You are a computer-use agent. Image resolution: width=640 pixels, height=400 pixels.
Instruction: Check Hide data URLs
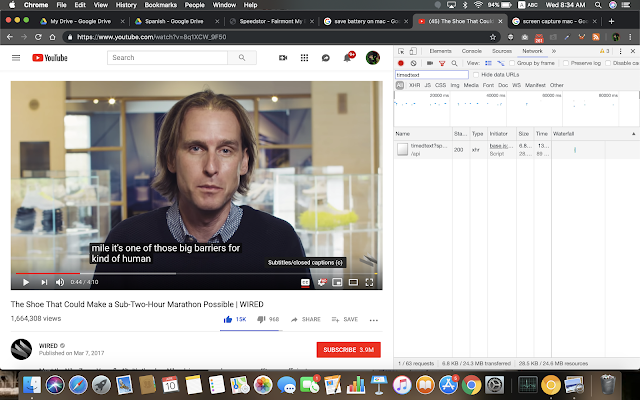pos(476,75)
